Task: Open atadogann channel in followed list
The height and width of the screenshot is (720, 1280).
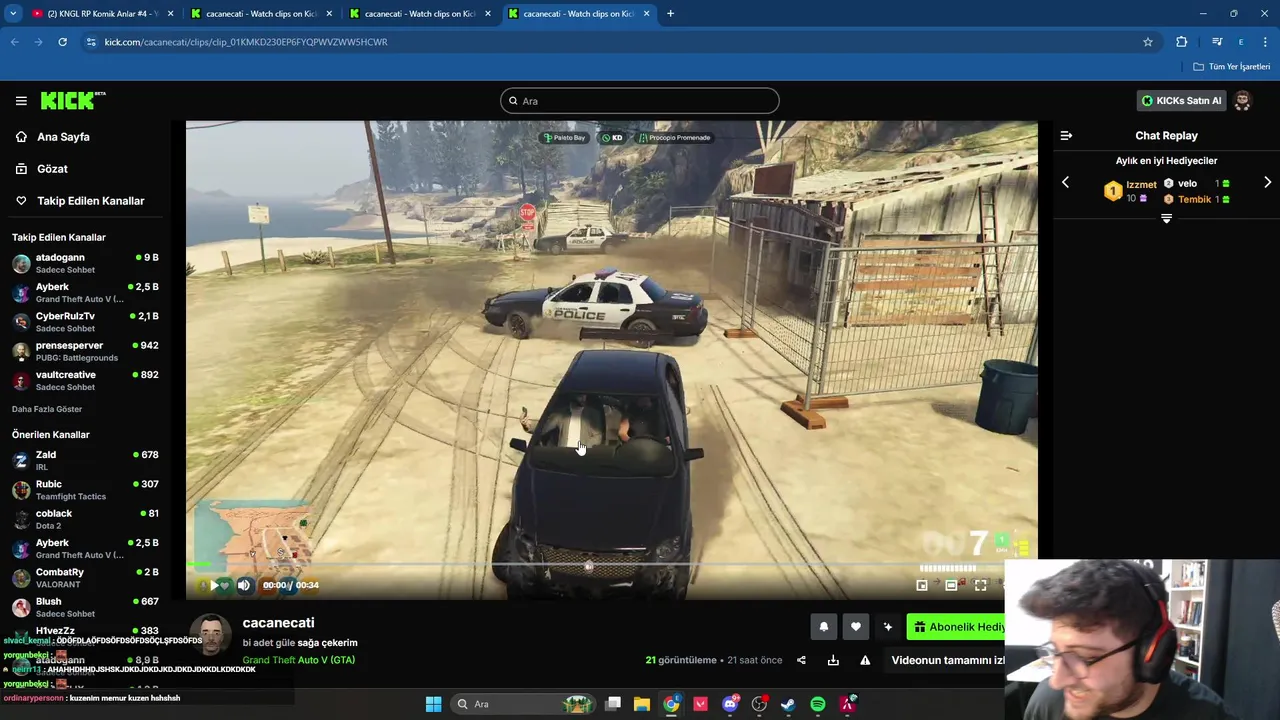Action: (x=85, y=264)
